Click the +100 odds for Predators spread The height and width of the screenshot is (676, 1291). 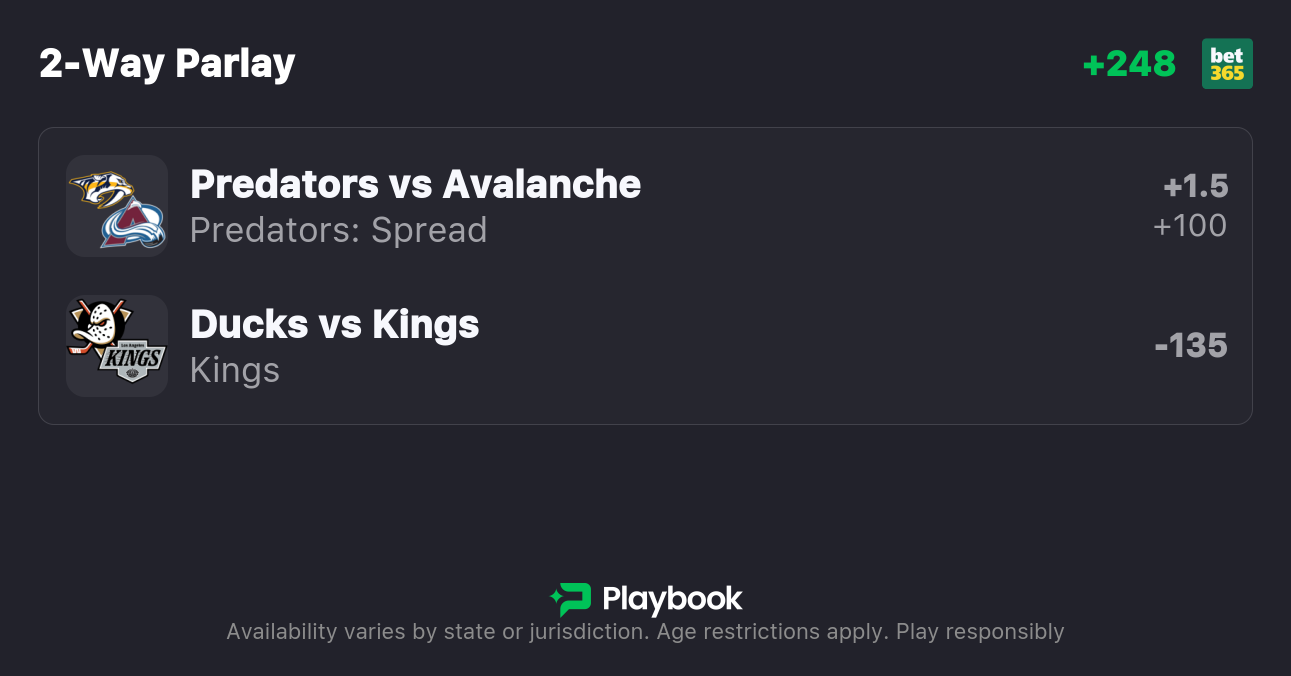click(1190, 226)
